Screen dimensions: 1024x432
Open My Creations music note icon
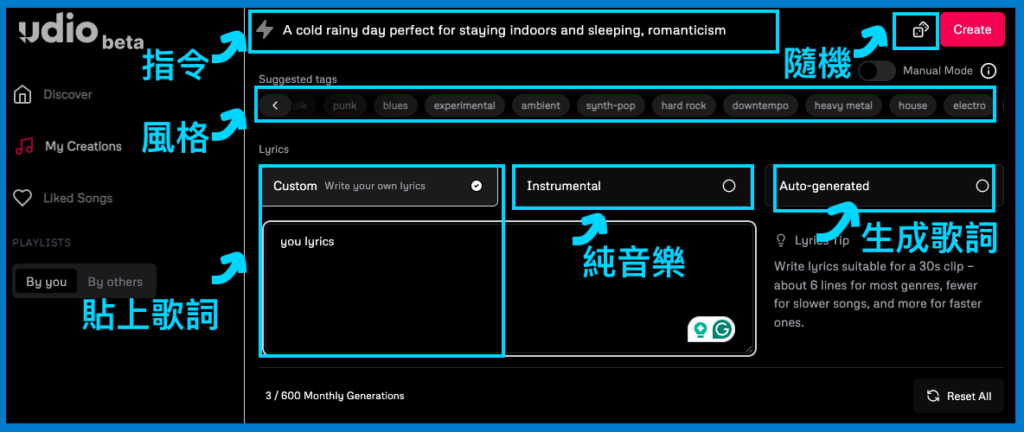pyautogui.click(x=23, y=147)
